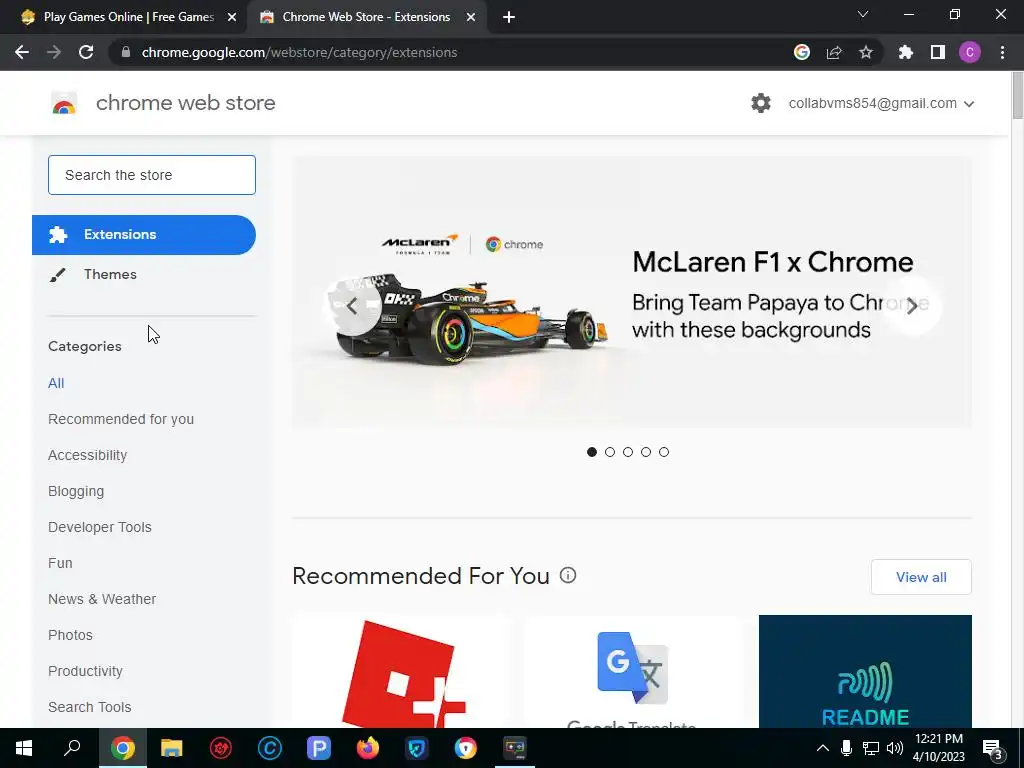Screen dimensions: 1024x768
Task: Select the fifth carousel dot
Action: pyautogui.click(x=664, y=452)
